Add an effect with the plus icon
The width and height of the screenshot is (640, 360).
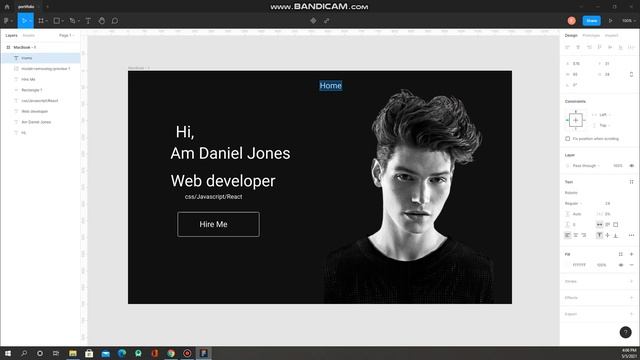pyautogui.click(x=631, y=298)
